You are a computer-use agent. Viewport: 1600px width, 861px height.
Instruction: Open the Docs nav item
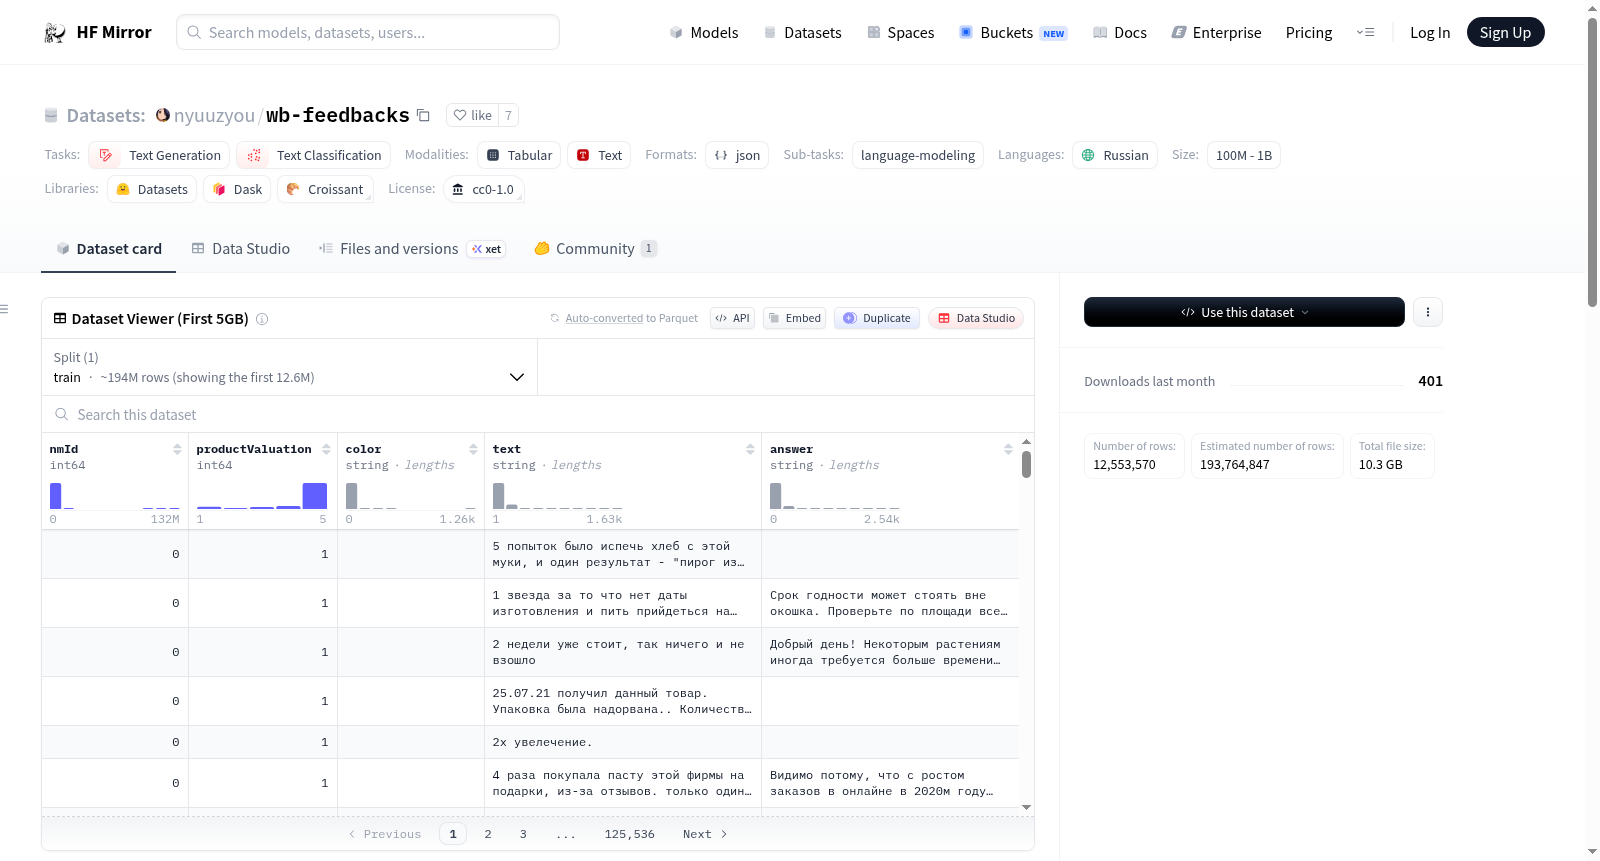tap(1120, 32)
